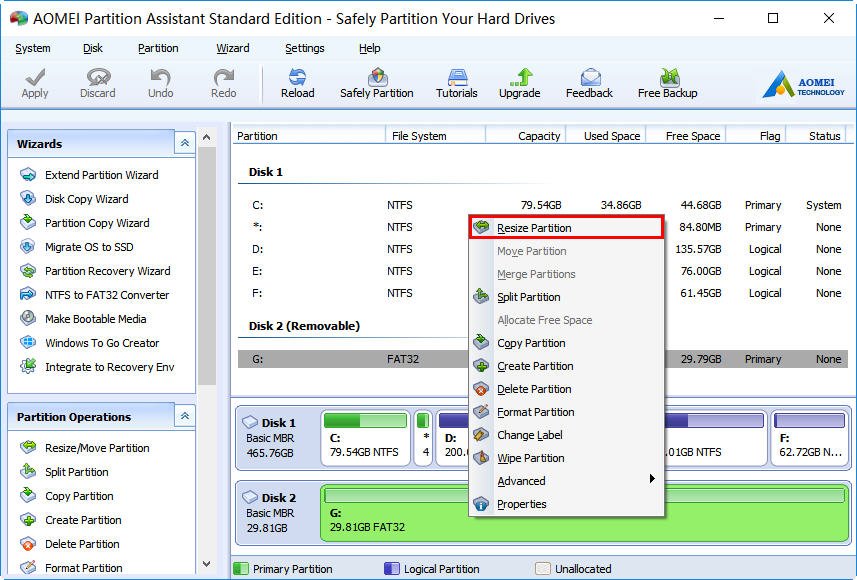This screenshot has width=857, height=580.
Task: Click the F: 62.72GB disk map block
Action: point(809,438)
